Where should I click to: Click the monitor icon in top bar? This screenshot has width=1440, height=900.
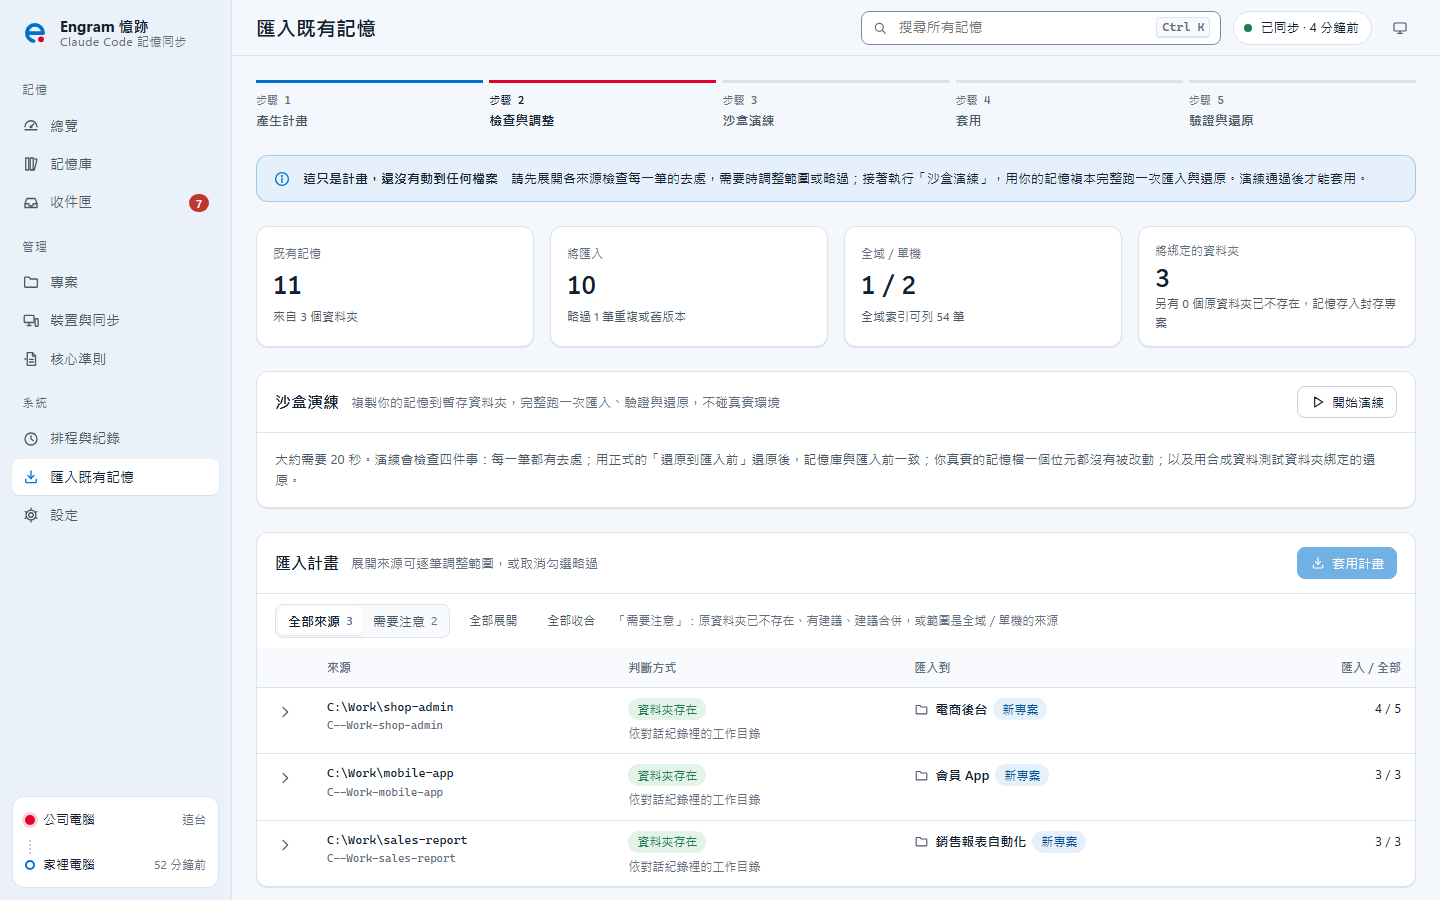(x=1400, y=28)
